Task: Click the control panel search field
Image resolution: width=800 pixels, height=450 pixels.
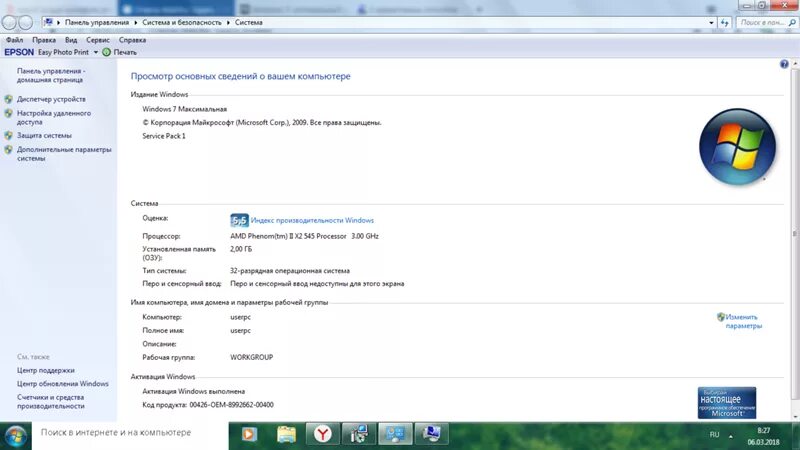Action: pos(762,22)
